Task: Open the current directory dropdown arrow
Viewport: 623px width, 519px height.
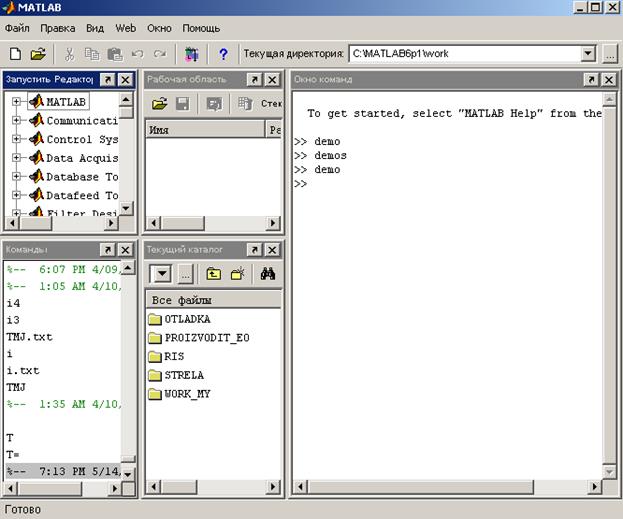Action: (x=588, y=54)
